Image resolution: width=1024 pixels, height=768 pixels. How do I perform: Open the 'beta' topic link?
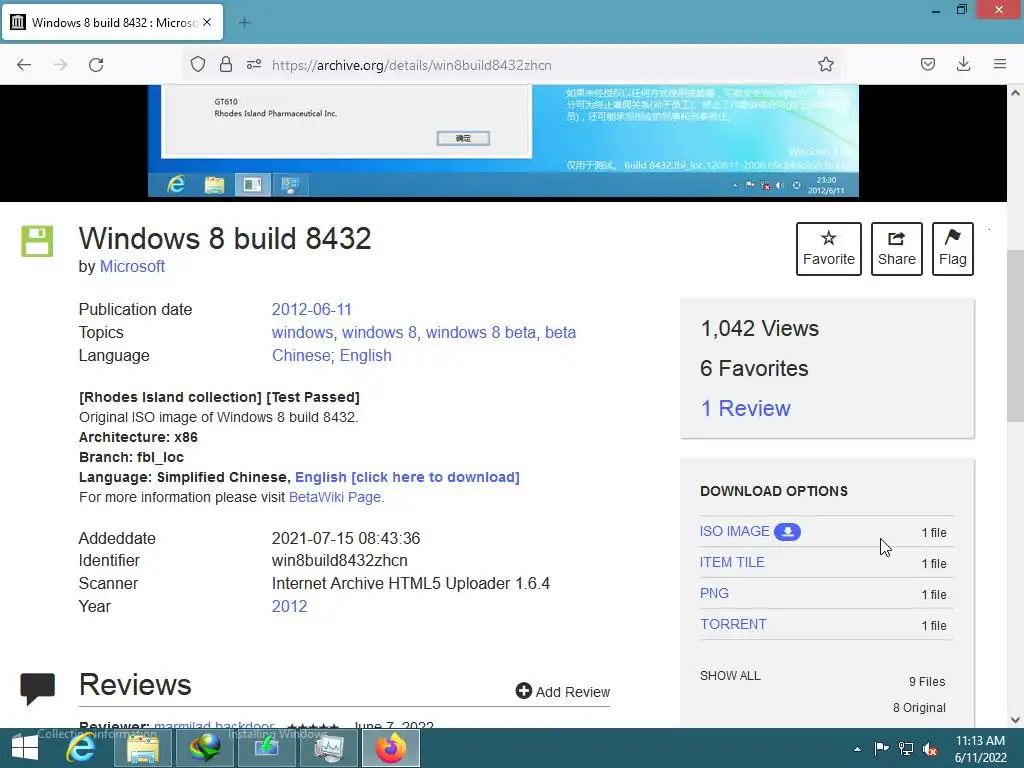[x=560, y=332]
